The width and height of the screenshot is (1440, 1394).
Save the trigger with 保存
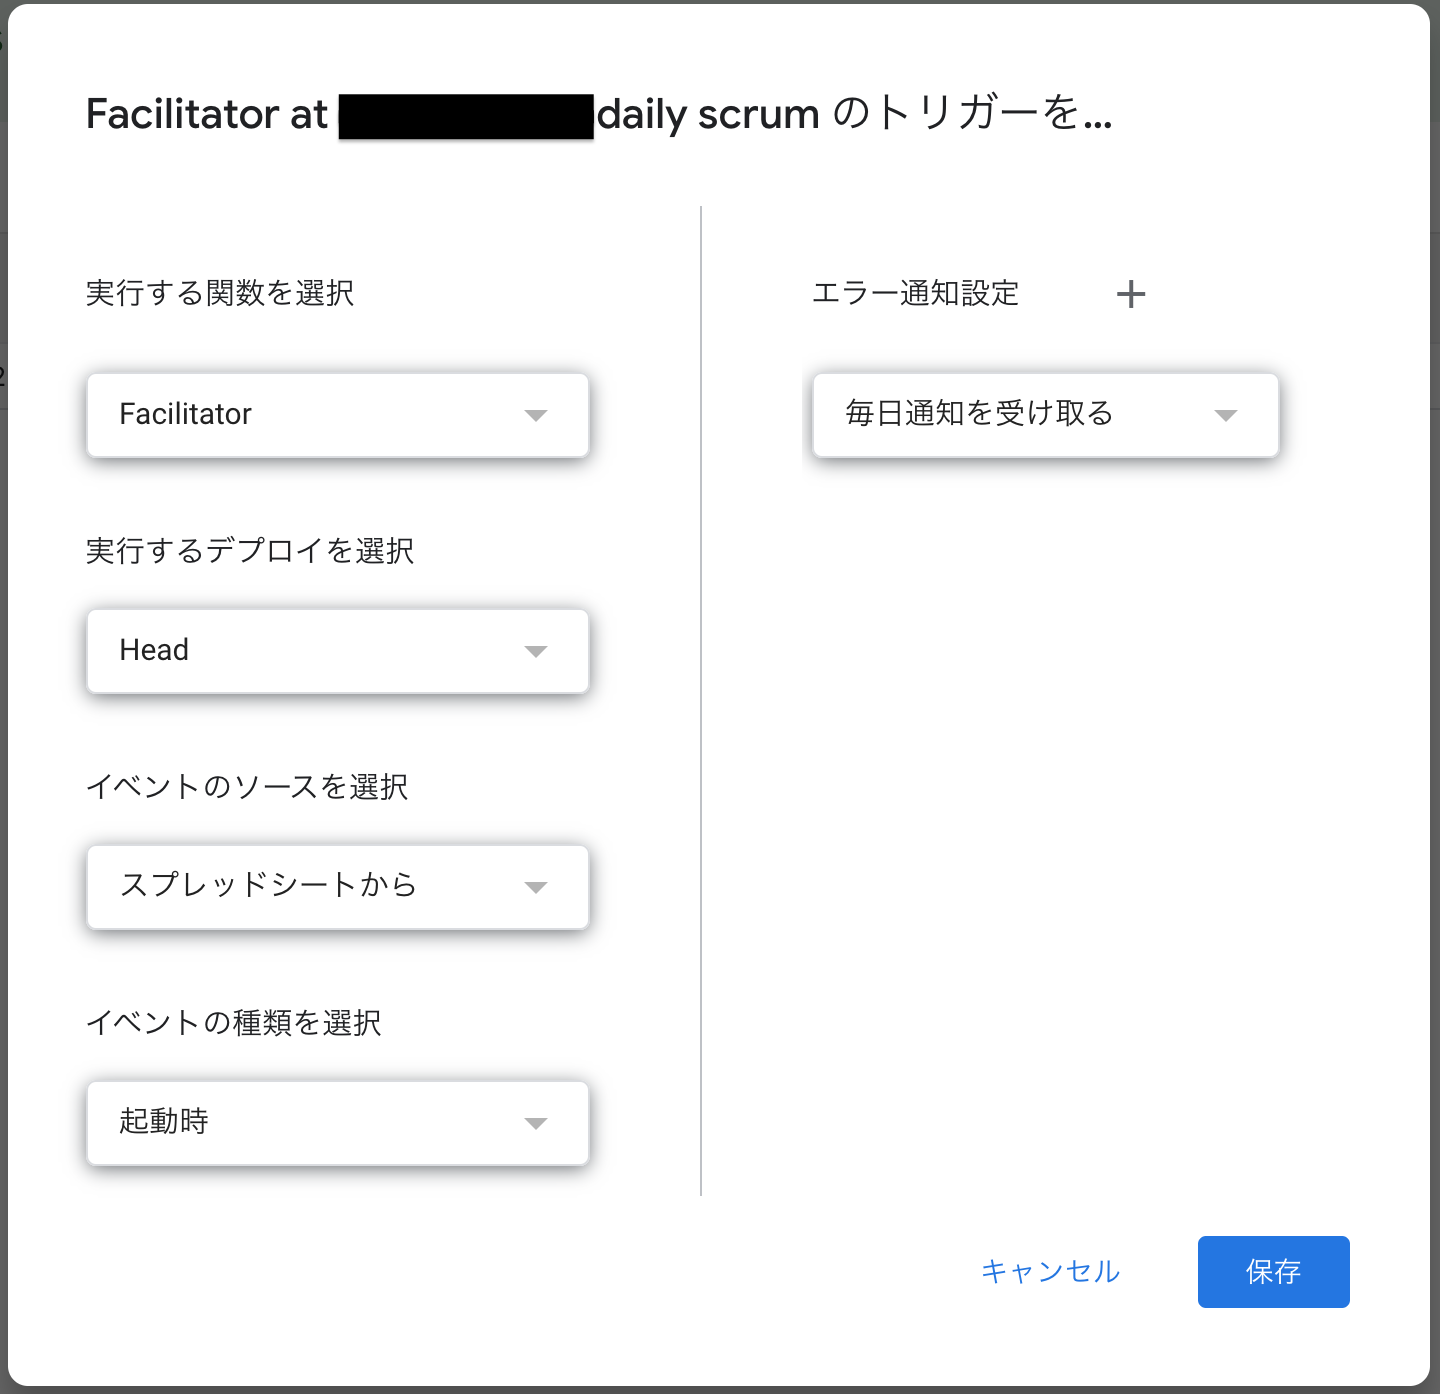(x=1273, y=1272)
